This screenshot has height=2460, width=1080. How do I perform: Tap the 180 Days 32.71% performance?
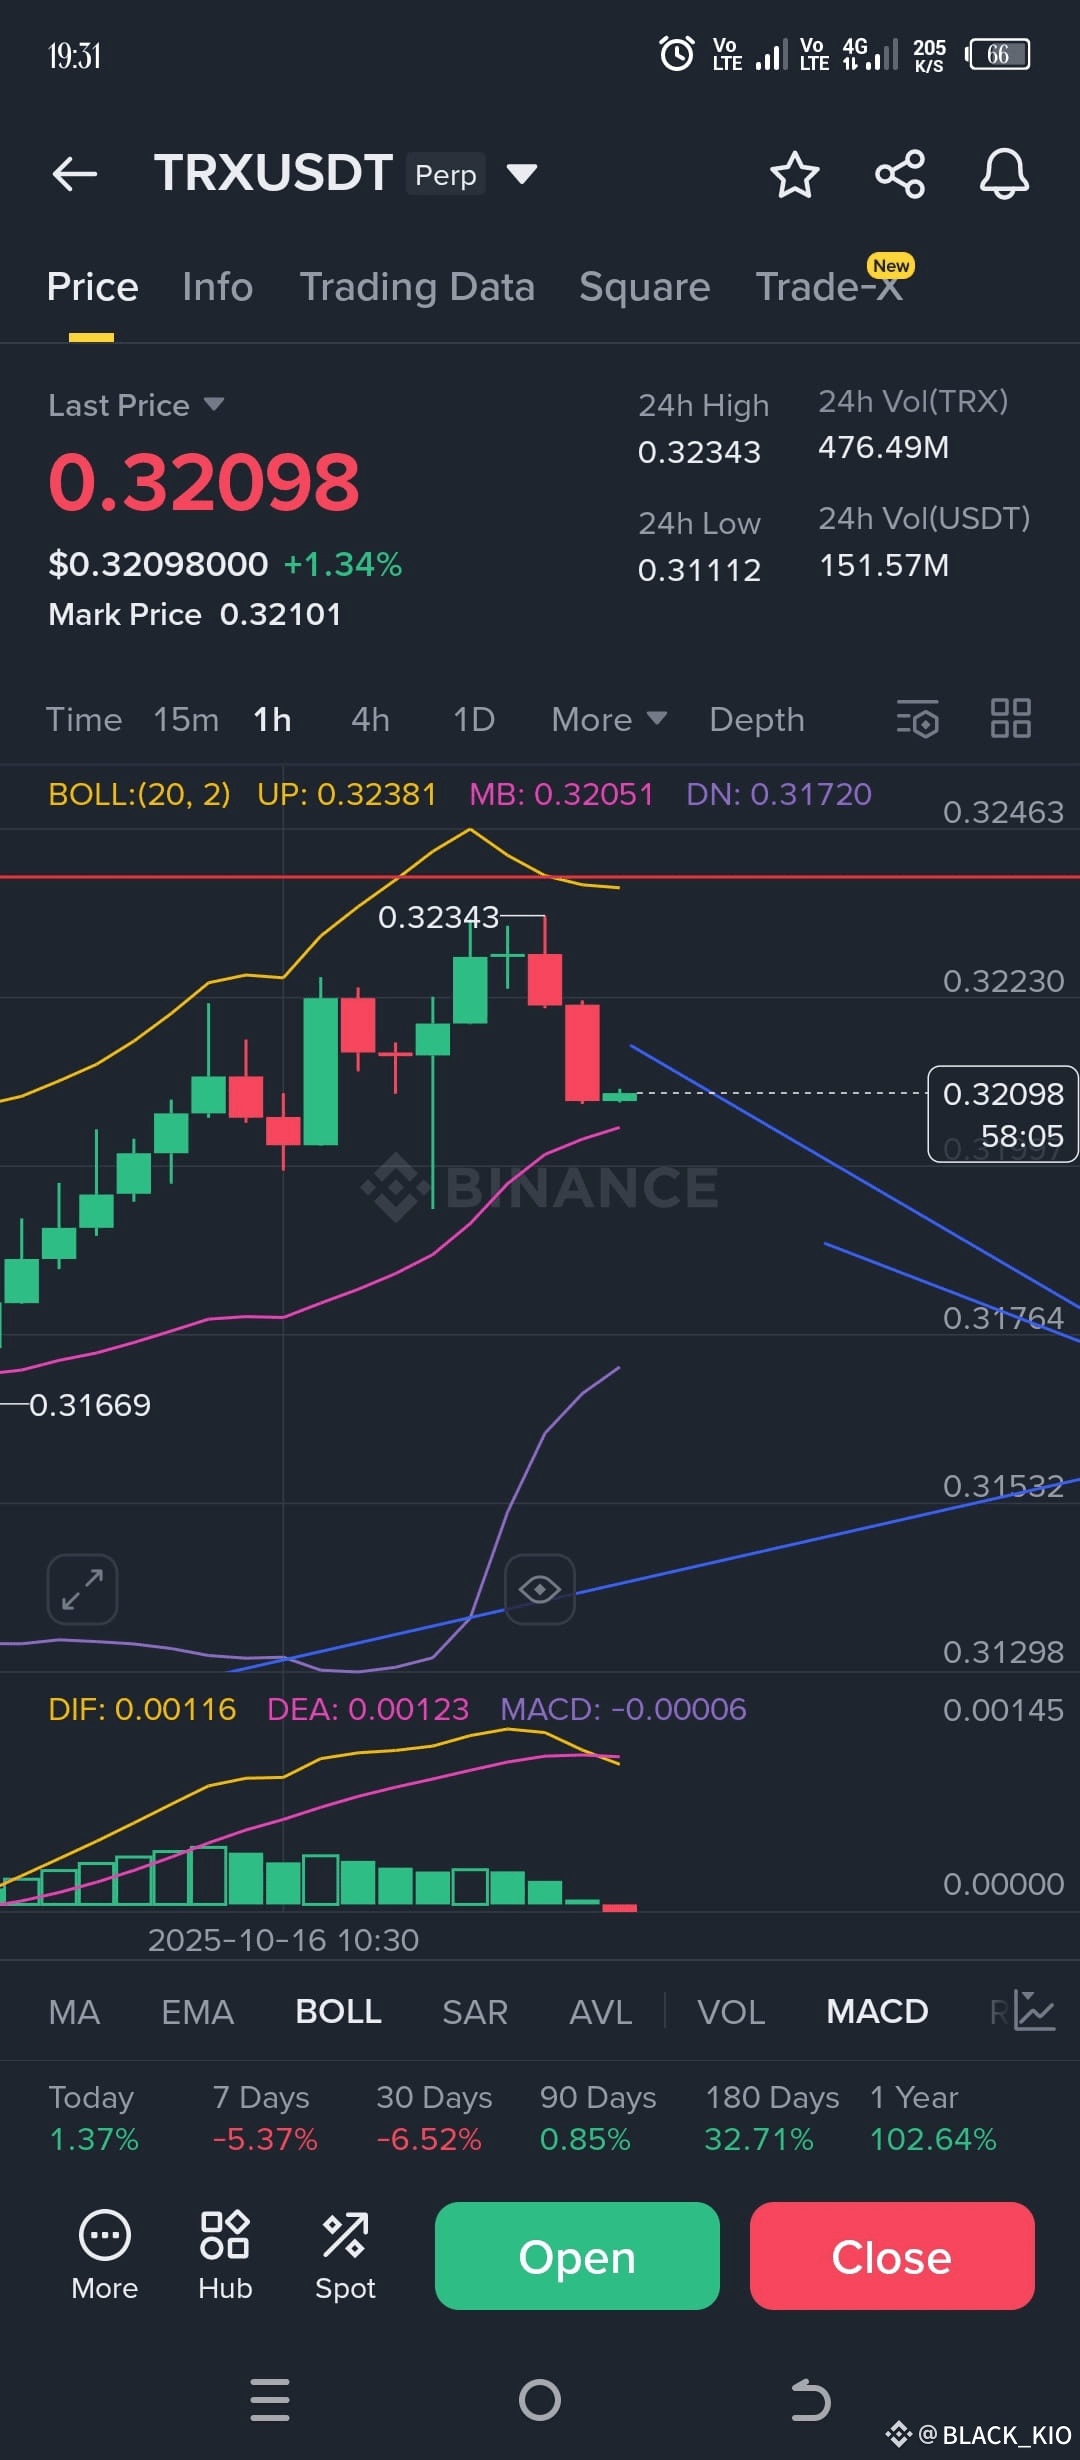pyautogui.click(x=772, y=2118)
